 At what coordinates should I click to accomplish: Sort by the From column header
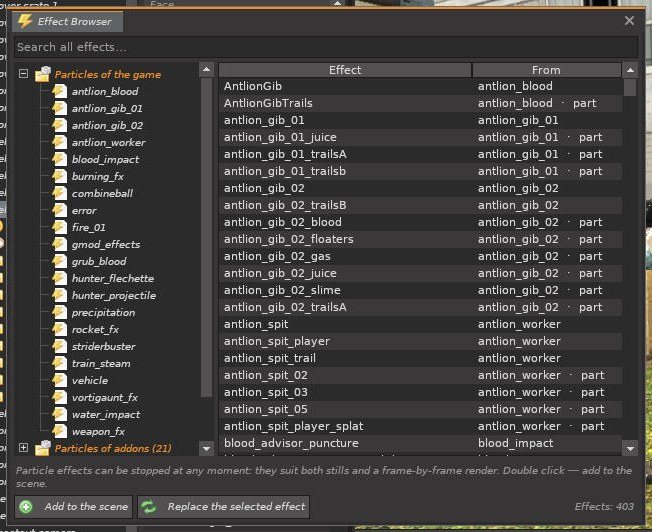546,70
